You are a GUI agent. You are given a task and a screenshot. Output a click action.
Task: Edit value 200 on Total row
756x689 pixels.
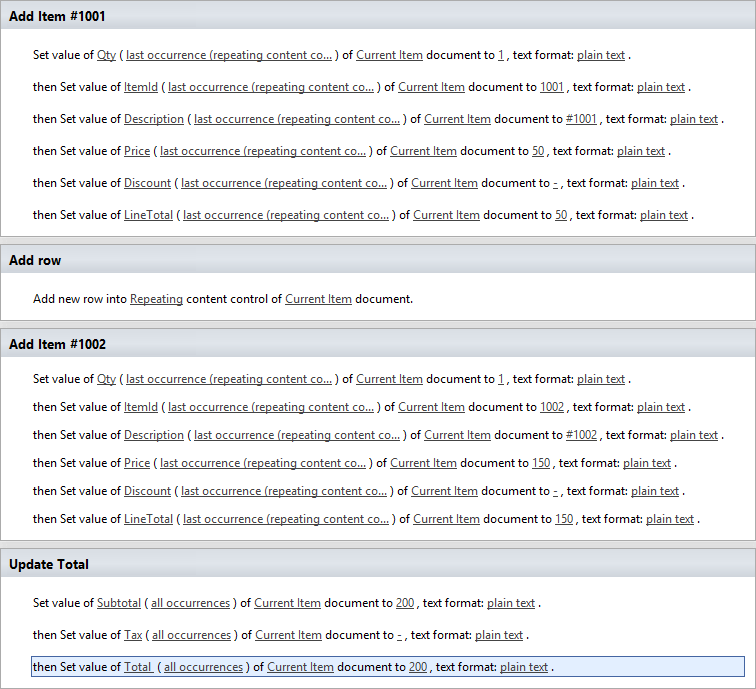[418, 667]
